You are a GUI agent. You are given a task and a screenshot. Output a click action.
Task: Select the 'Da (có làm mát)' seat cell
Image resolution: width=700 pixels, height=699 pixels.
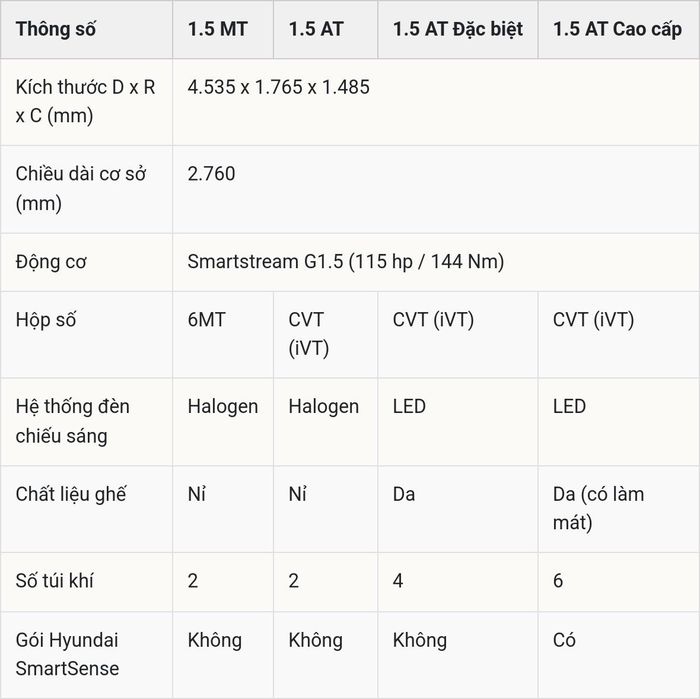click(598, 508)
